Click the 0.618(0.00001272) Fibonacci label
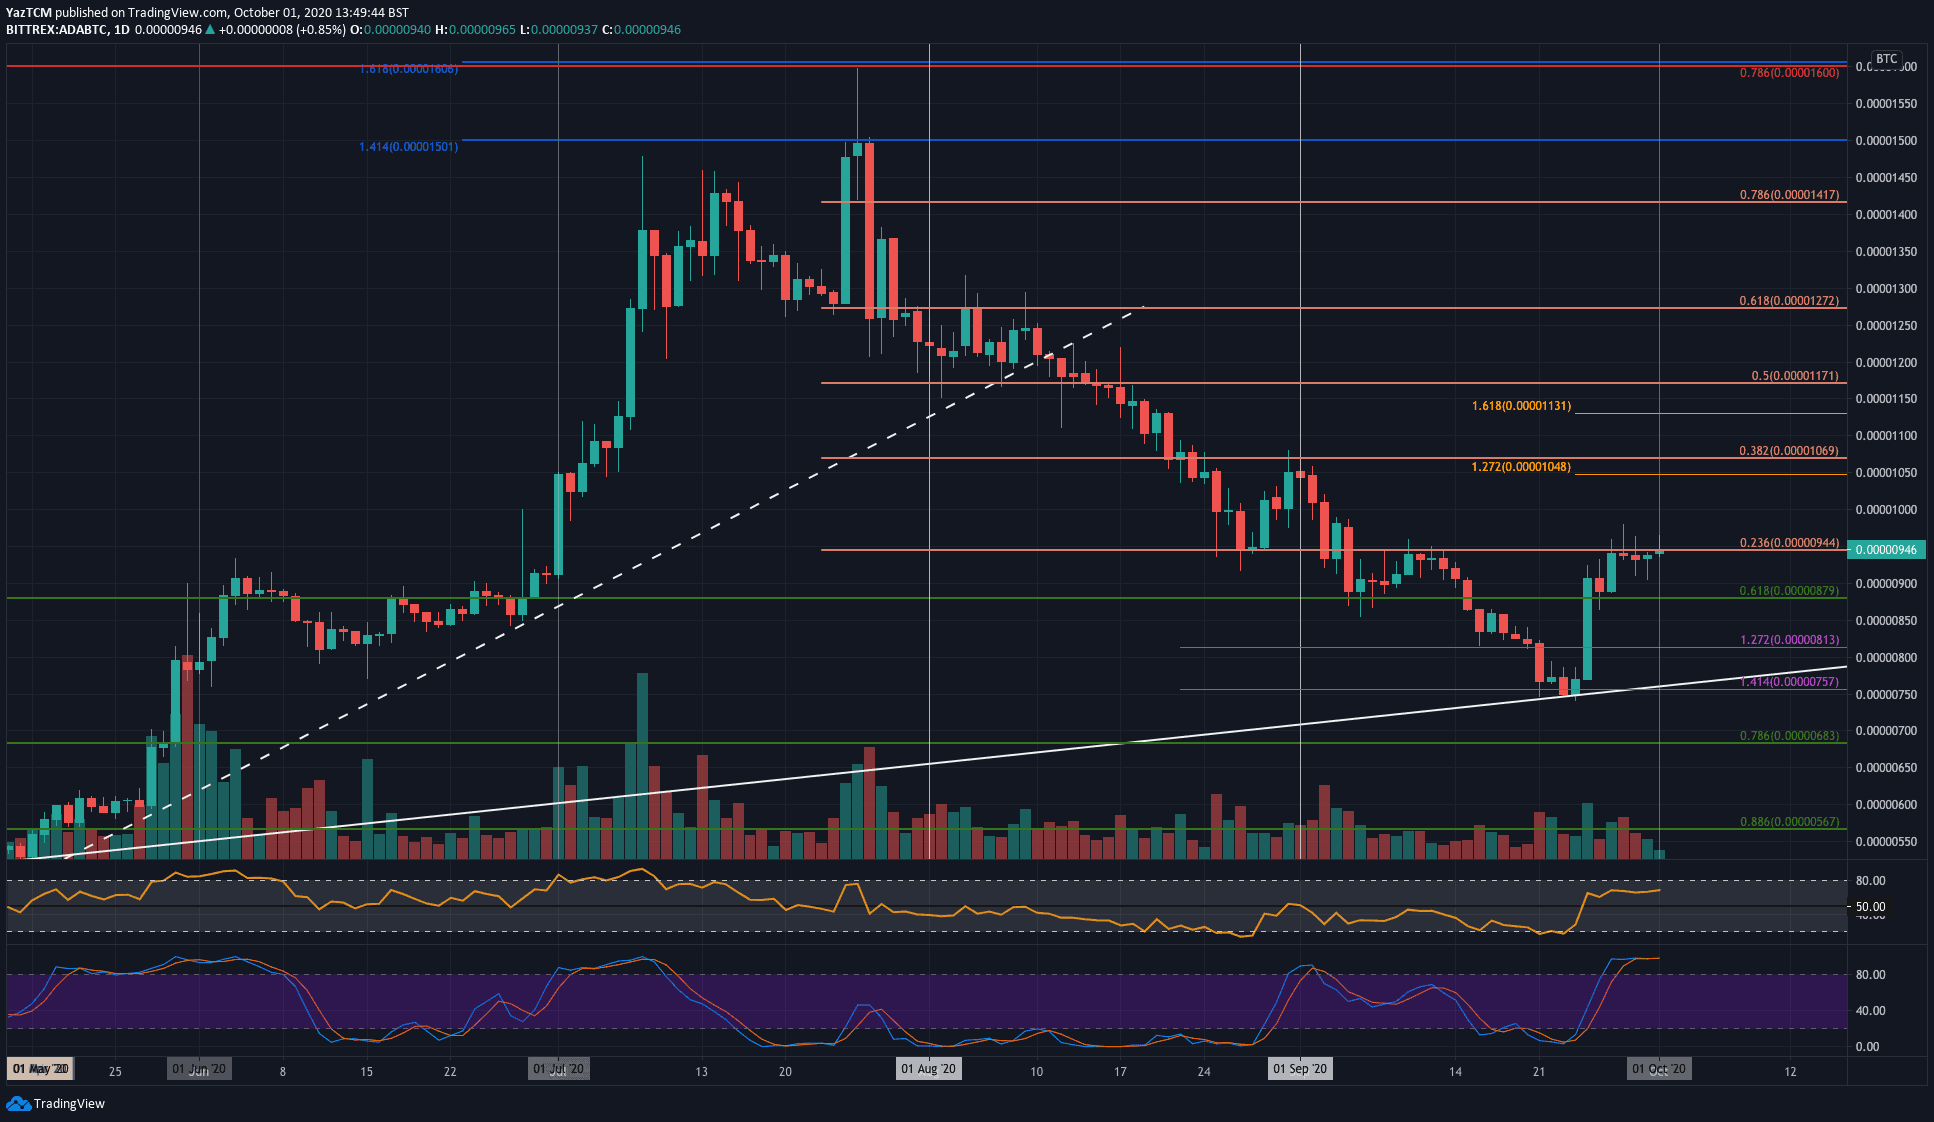This screenshot has width=1934, height=1122. 1789,301
